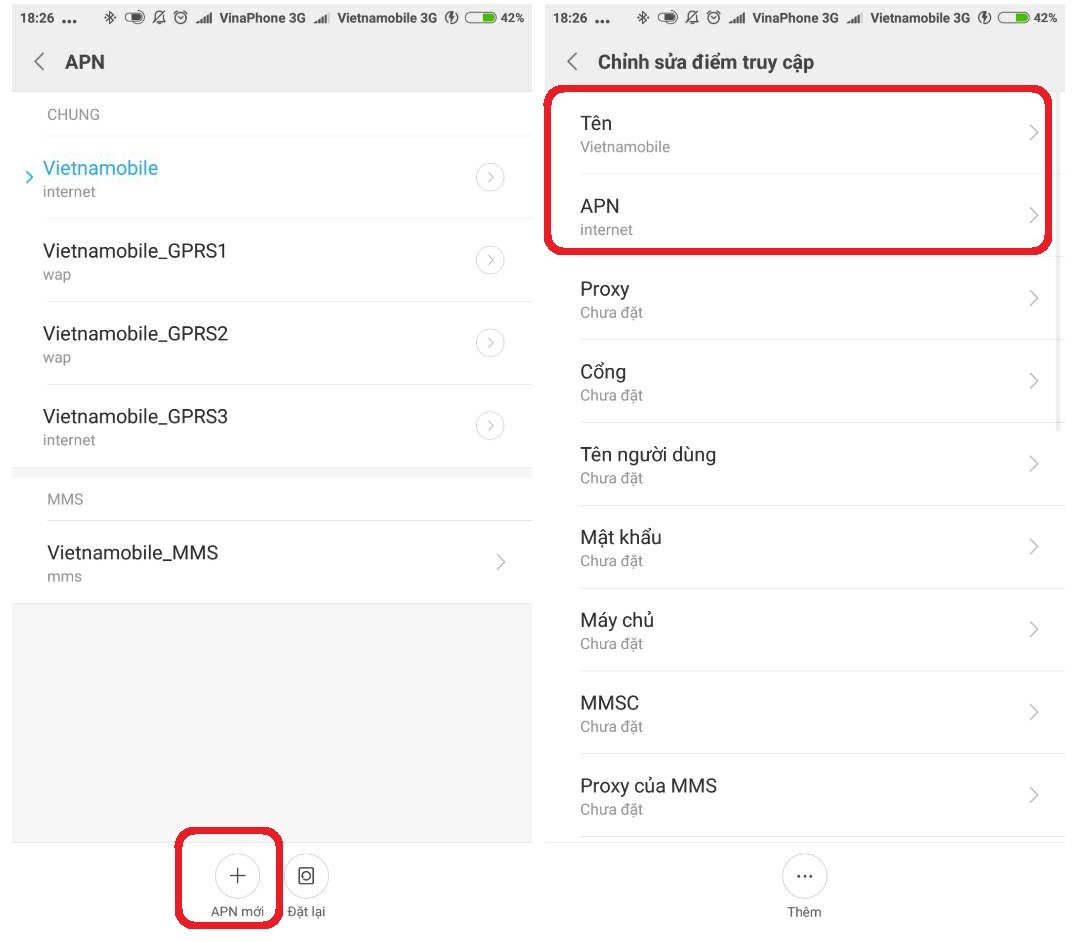This screenshot has height=942, width=1080.
Task: Tap the battery icon on right status bar
Action: pos(1014,18)
